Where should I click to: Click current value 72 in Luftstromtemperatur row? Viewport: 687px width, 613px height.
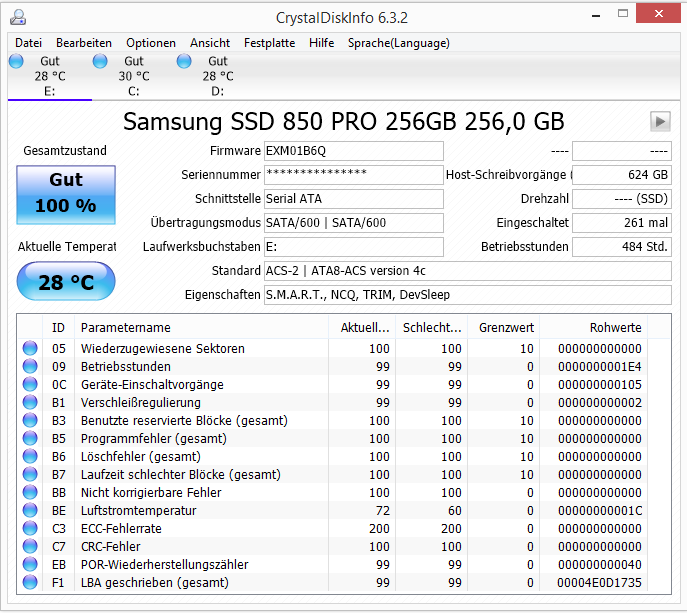(382, 510)
